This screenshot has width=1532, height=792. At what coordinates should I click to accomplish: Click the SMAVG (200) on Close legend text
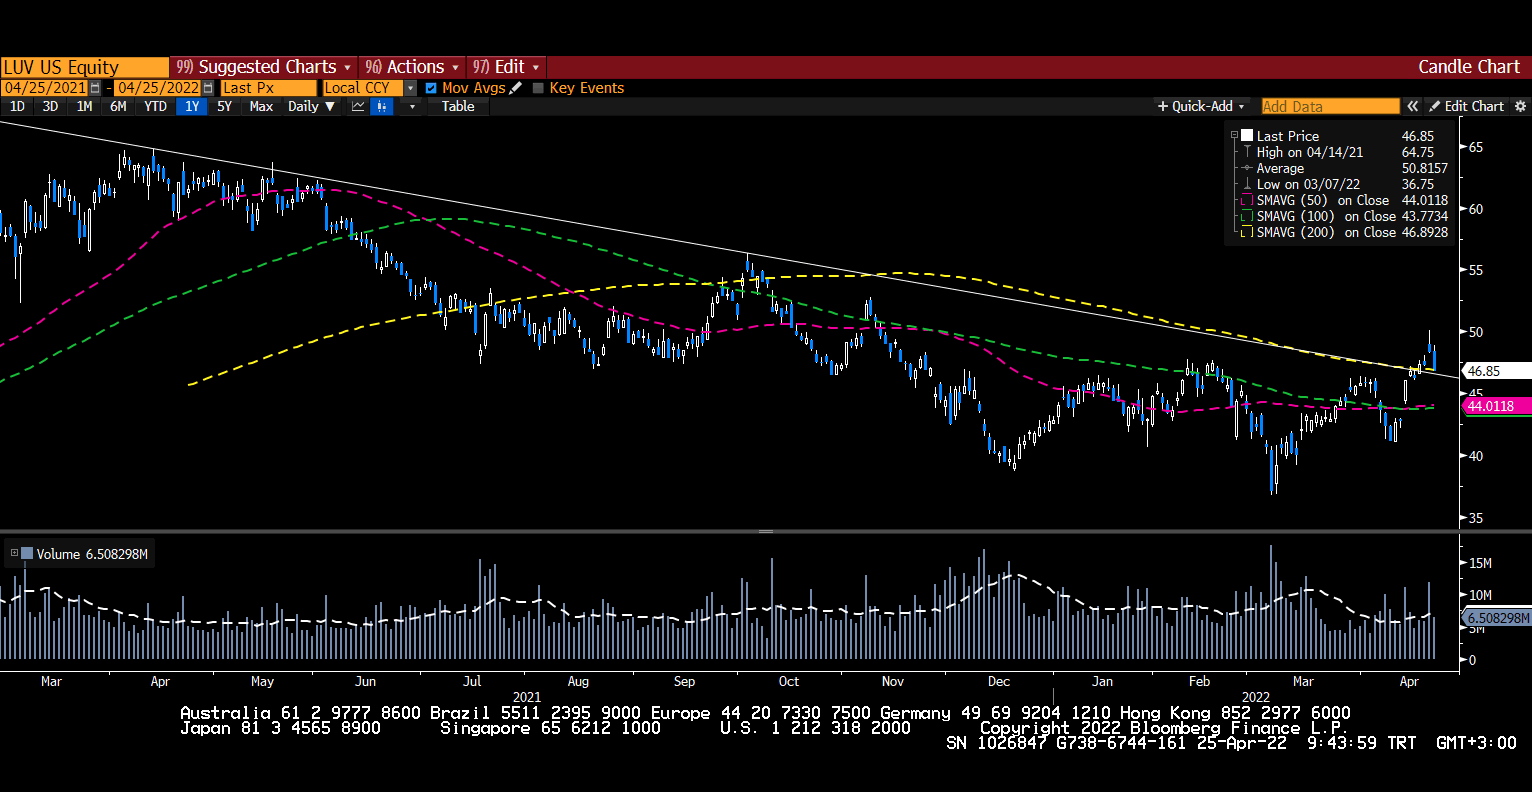tap(1326, 232)
